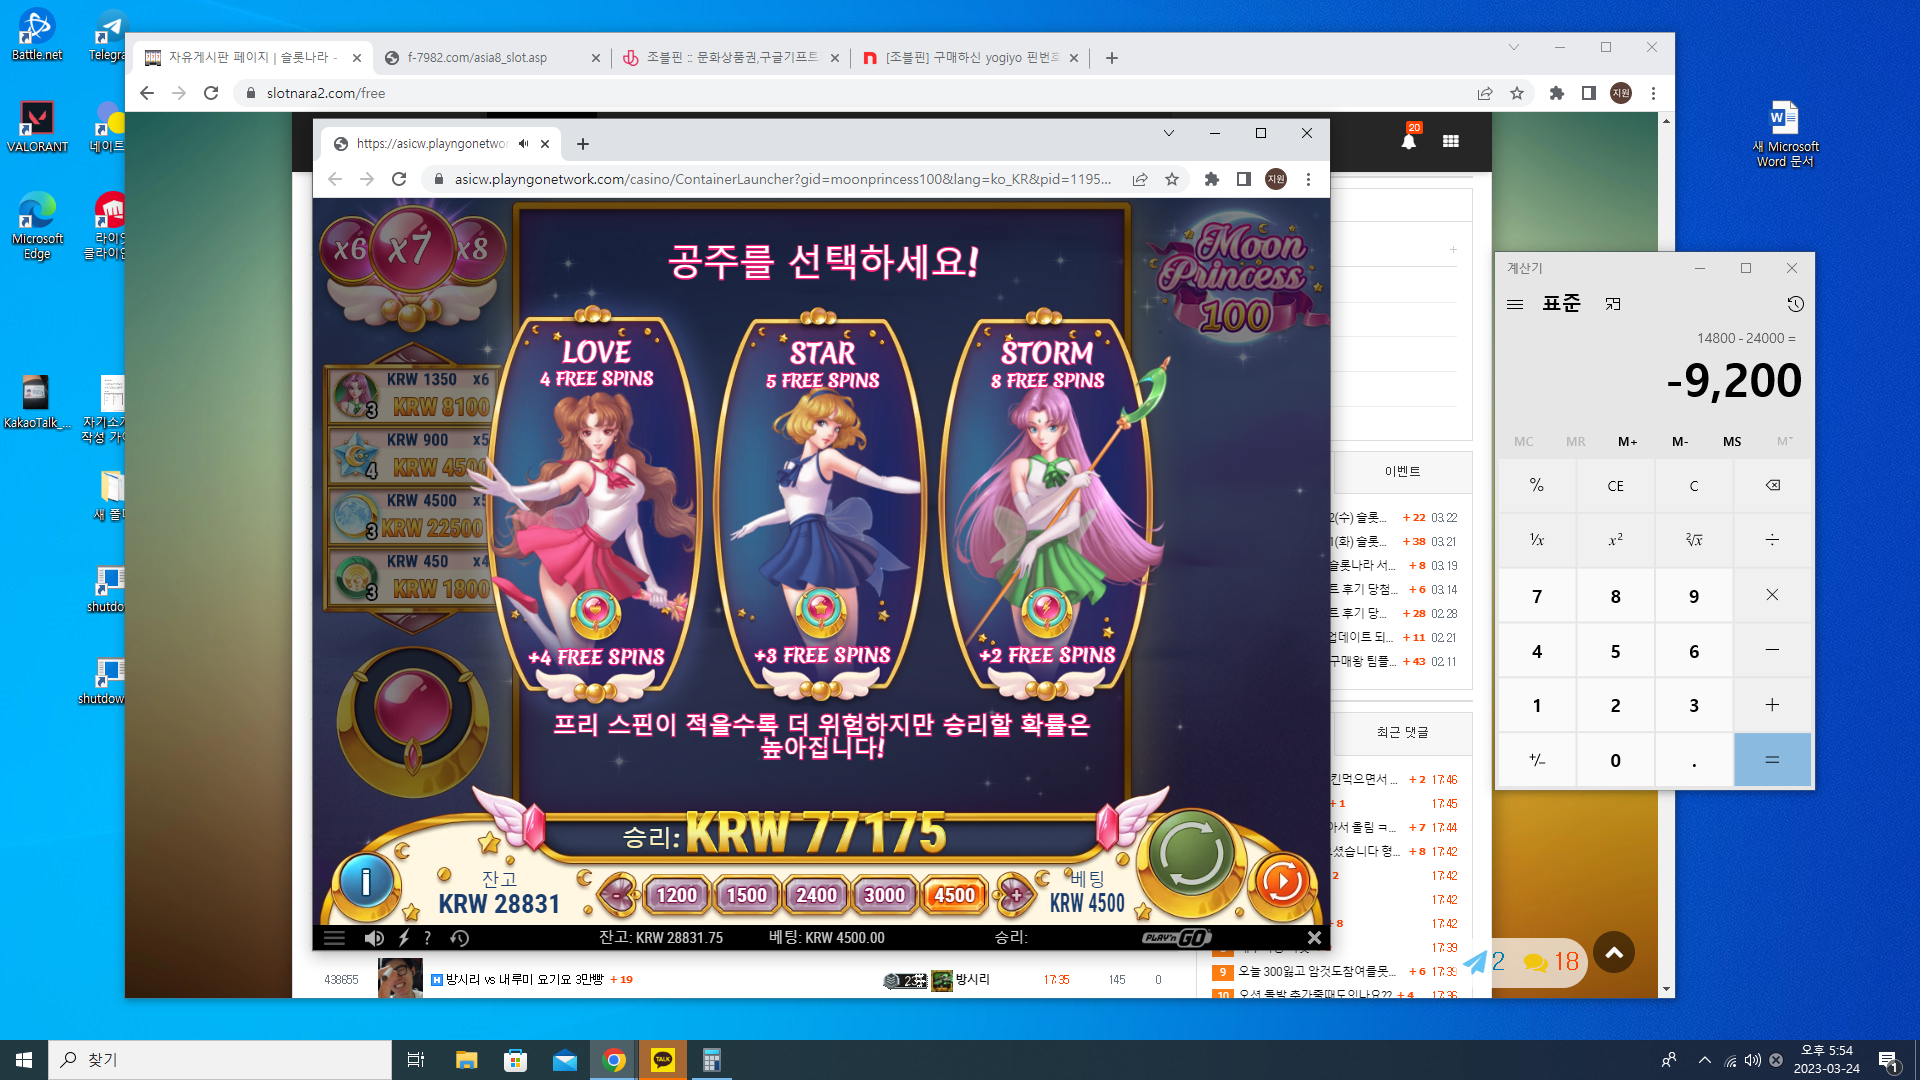Show hidden system tray icons
Viewport: 1920px width, 1080px height.
(1705, 1060)
